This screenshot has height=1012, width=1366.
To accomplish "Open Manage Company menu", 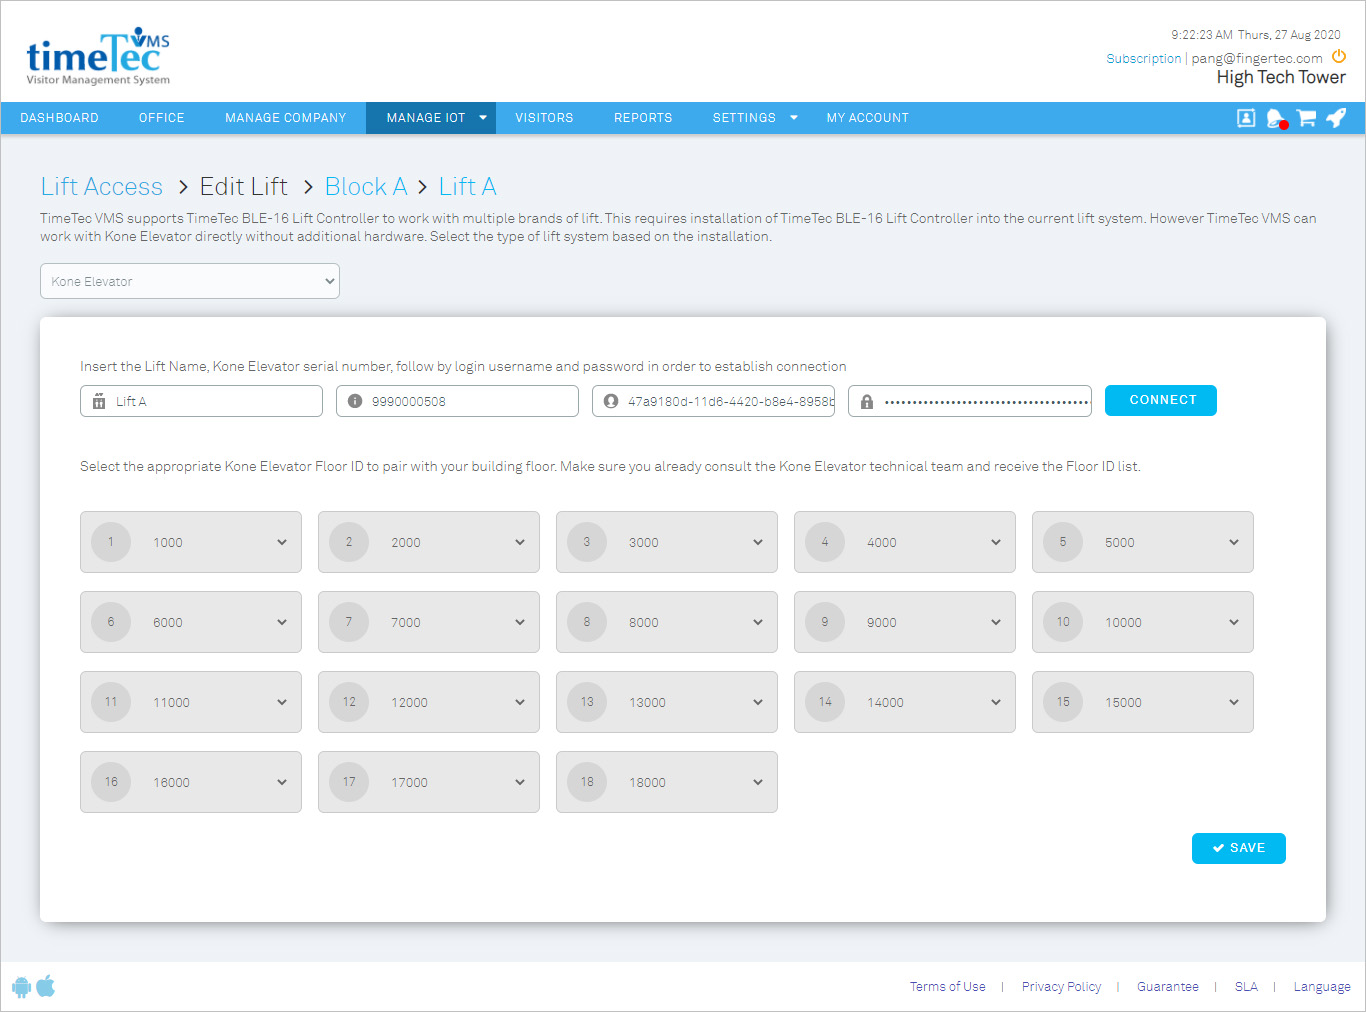I will point(286,118).
